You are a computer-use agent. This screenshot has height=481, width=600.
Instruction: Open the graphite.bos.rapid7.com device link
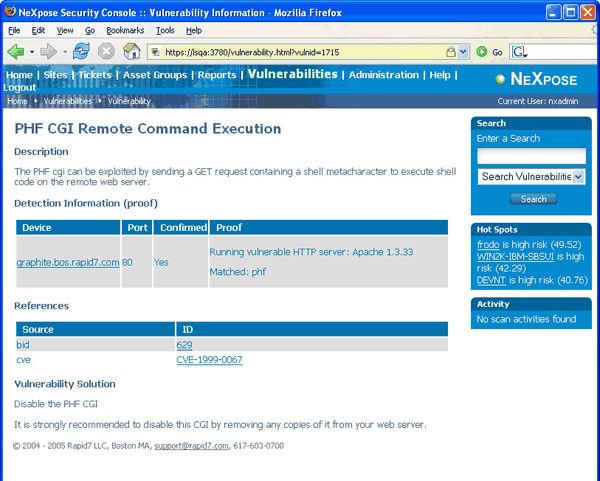click(68, 262)
